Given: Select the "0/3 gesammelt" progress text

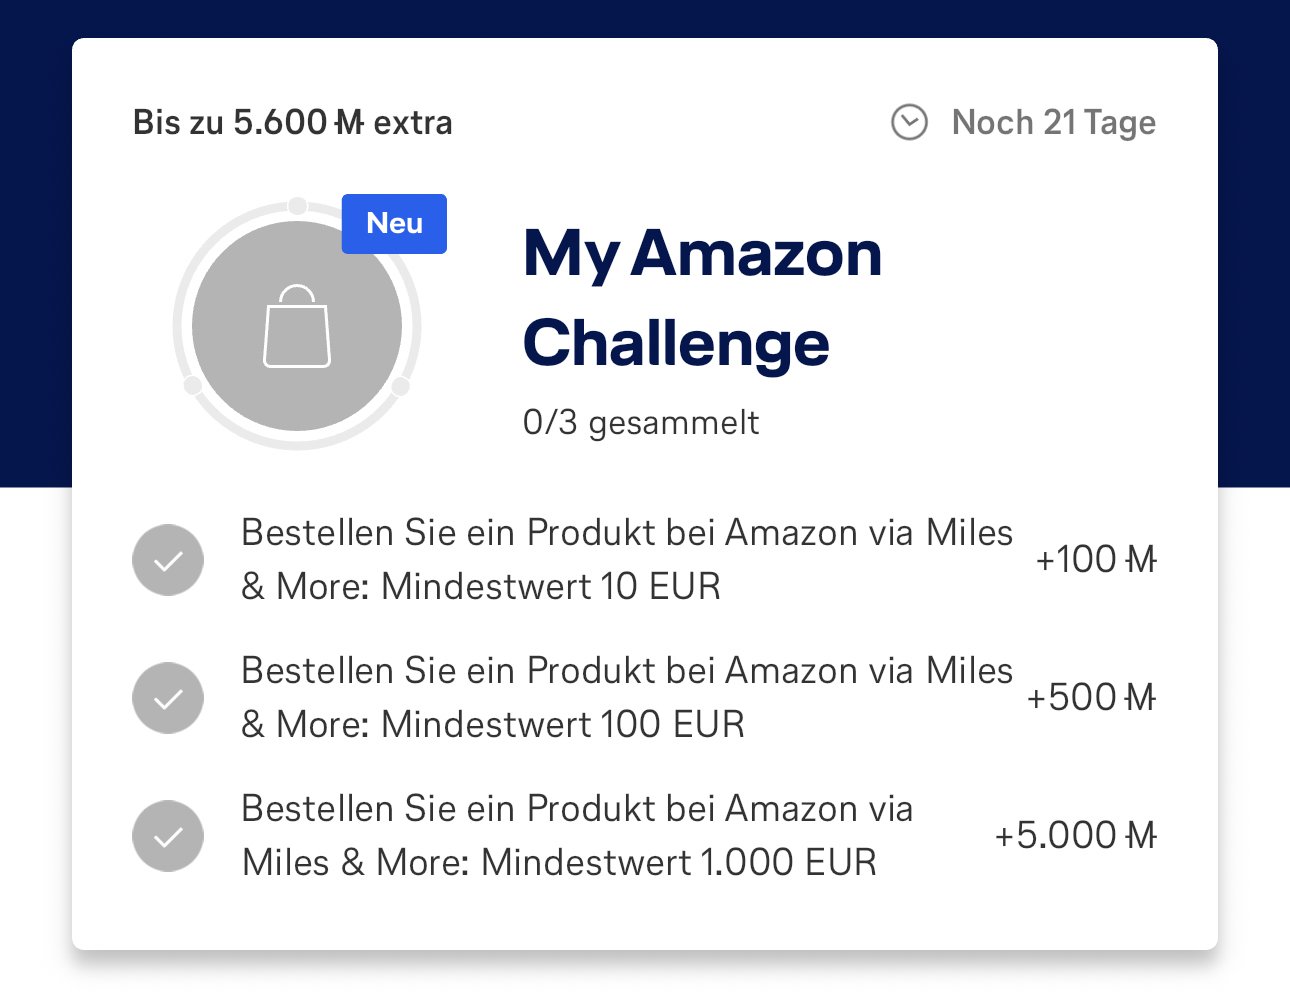Looking at the screenshot, I should [x=641, y=422].
